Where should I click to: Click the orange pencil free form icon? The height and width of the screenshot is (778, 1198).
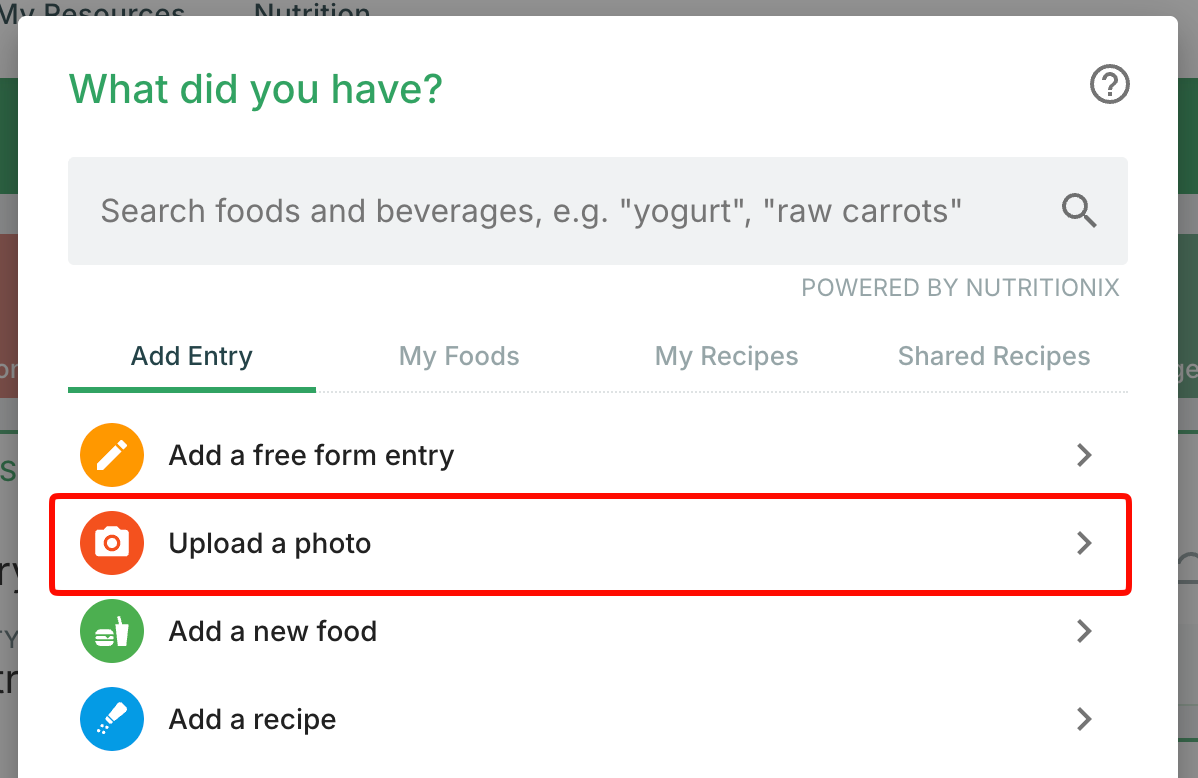[x=112, y=455]
